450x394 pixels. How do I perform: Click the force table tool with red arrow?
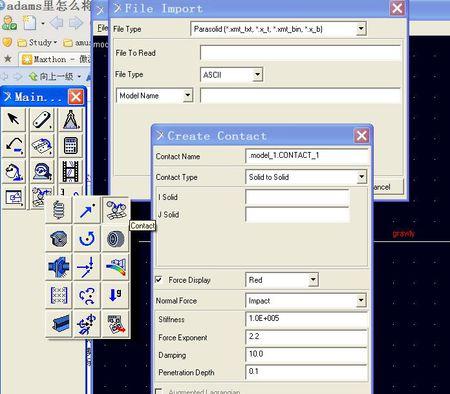pyautogui.click(x=115, y=324)
